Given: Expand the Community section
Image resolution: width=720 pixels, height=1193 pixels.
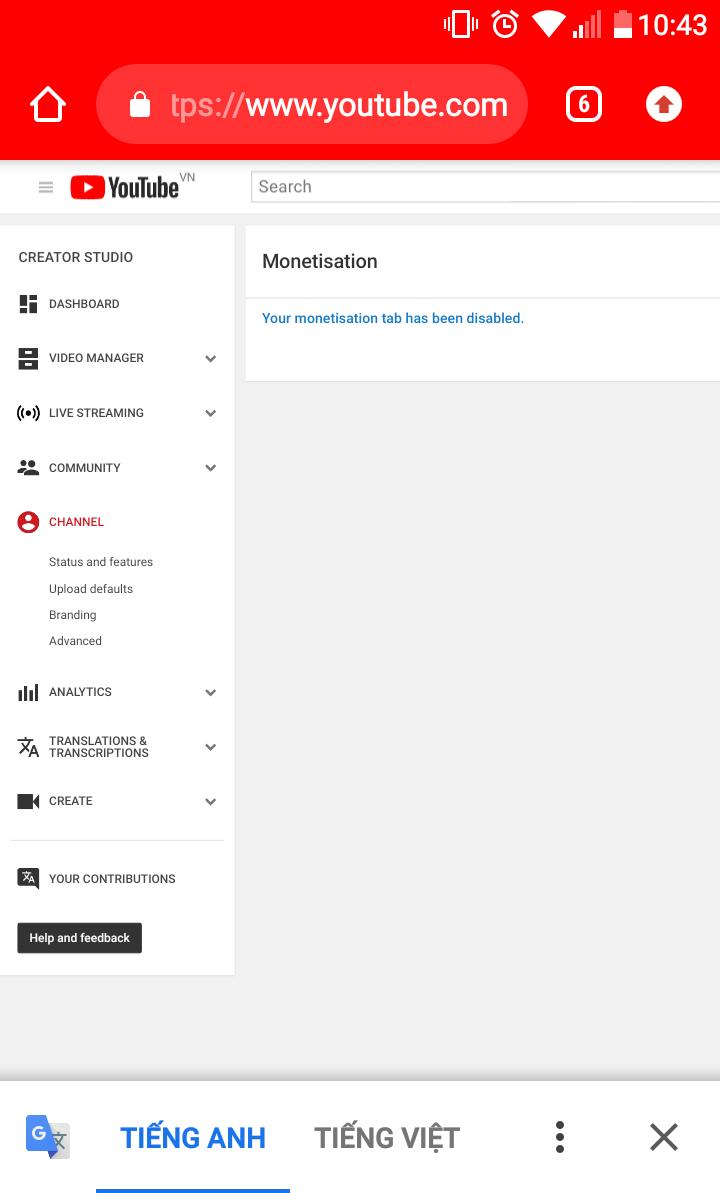Looking at the screenshot, I should pos(211,468).
